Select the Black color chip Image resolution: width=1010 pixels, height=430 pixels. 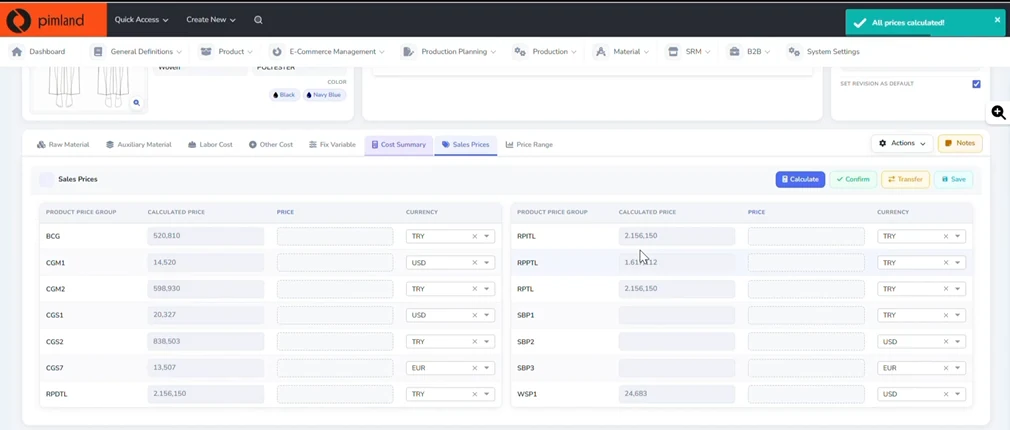(284, 95)
